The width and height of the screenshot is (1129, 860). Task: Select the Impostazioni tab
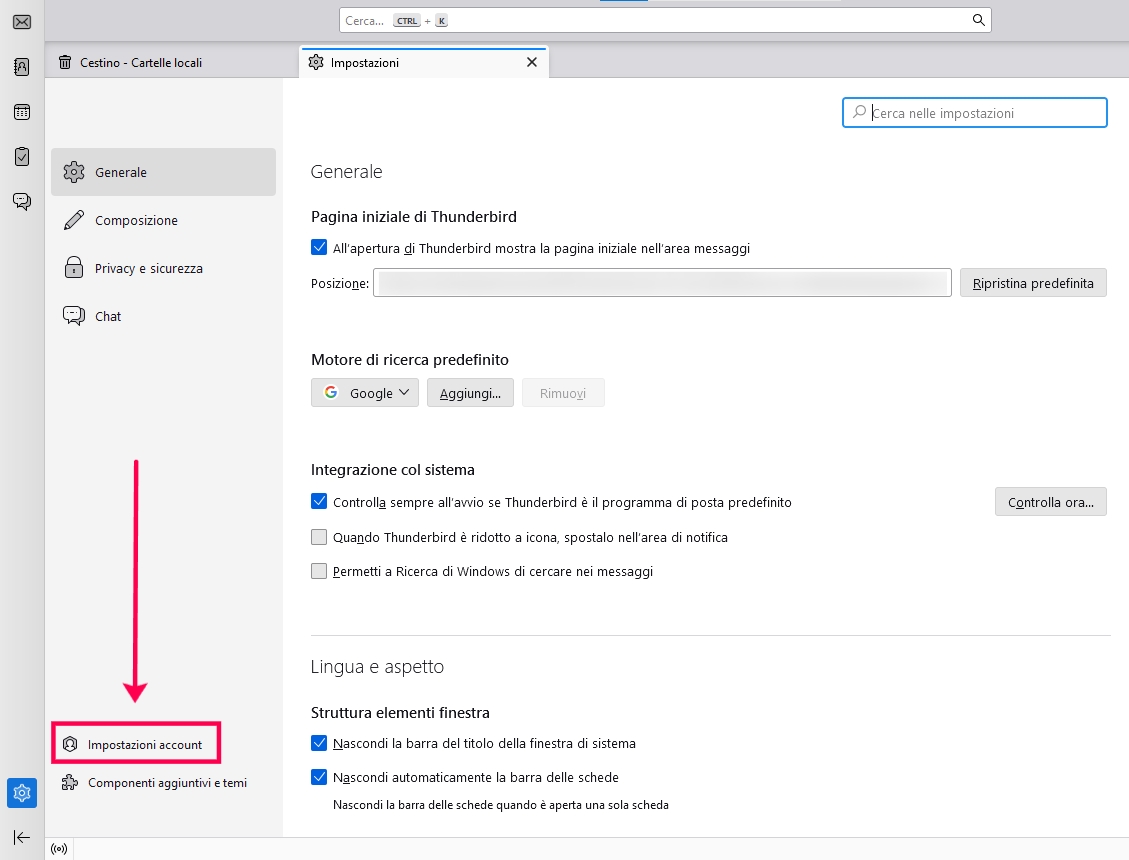[423, 63]
